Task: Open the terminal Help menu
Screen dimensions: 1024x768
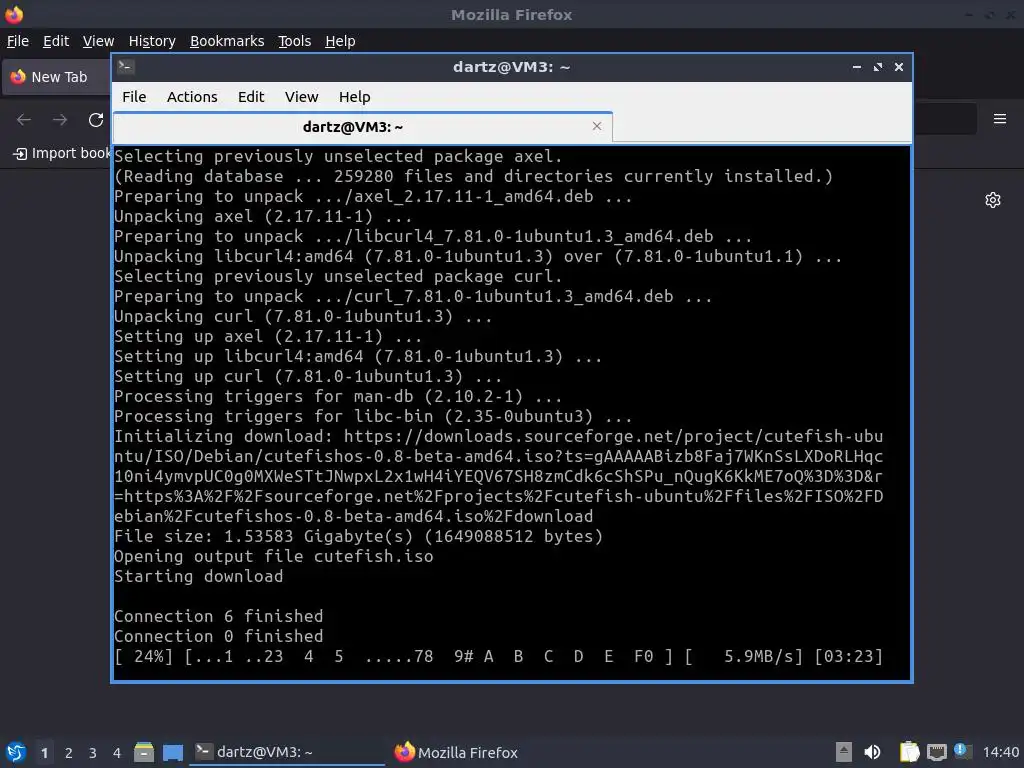Action: click(x=355, y=97)
